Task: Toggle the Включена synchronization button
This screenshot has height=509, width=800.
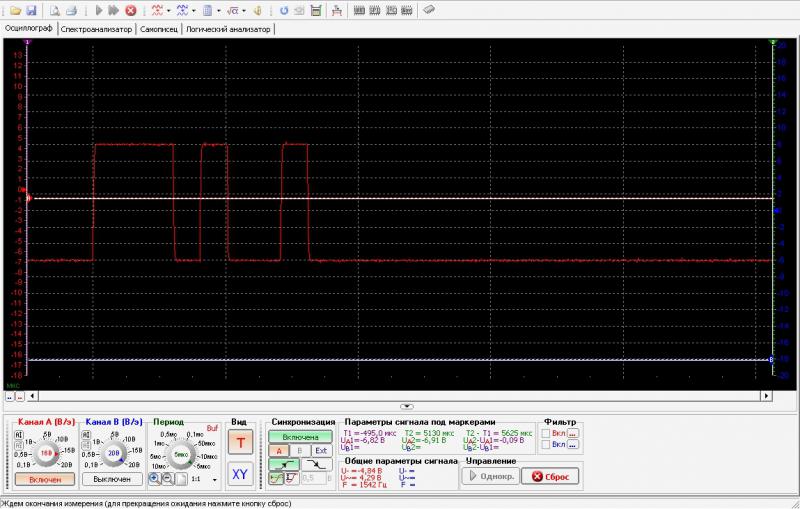Action: tap(299, 437)
